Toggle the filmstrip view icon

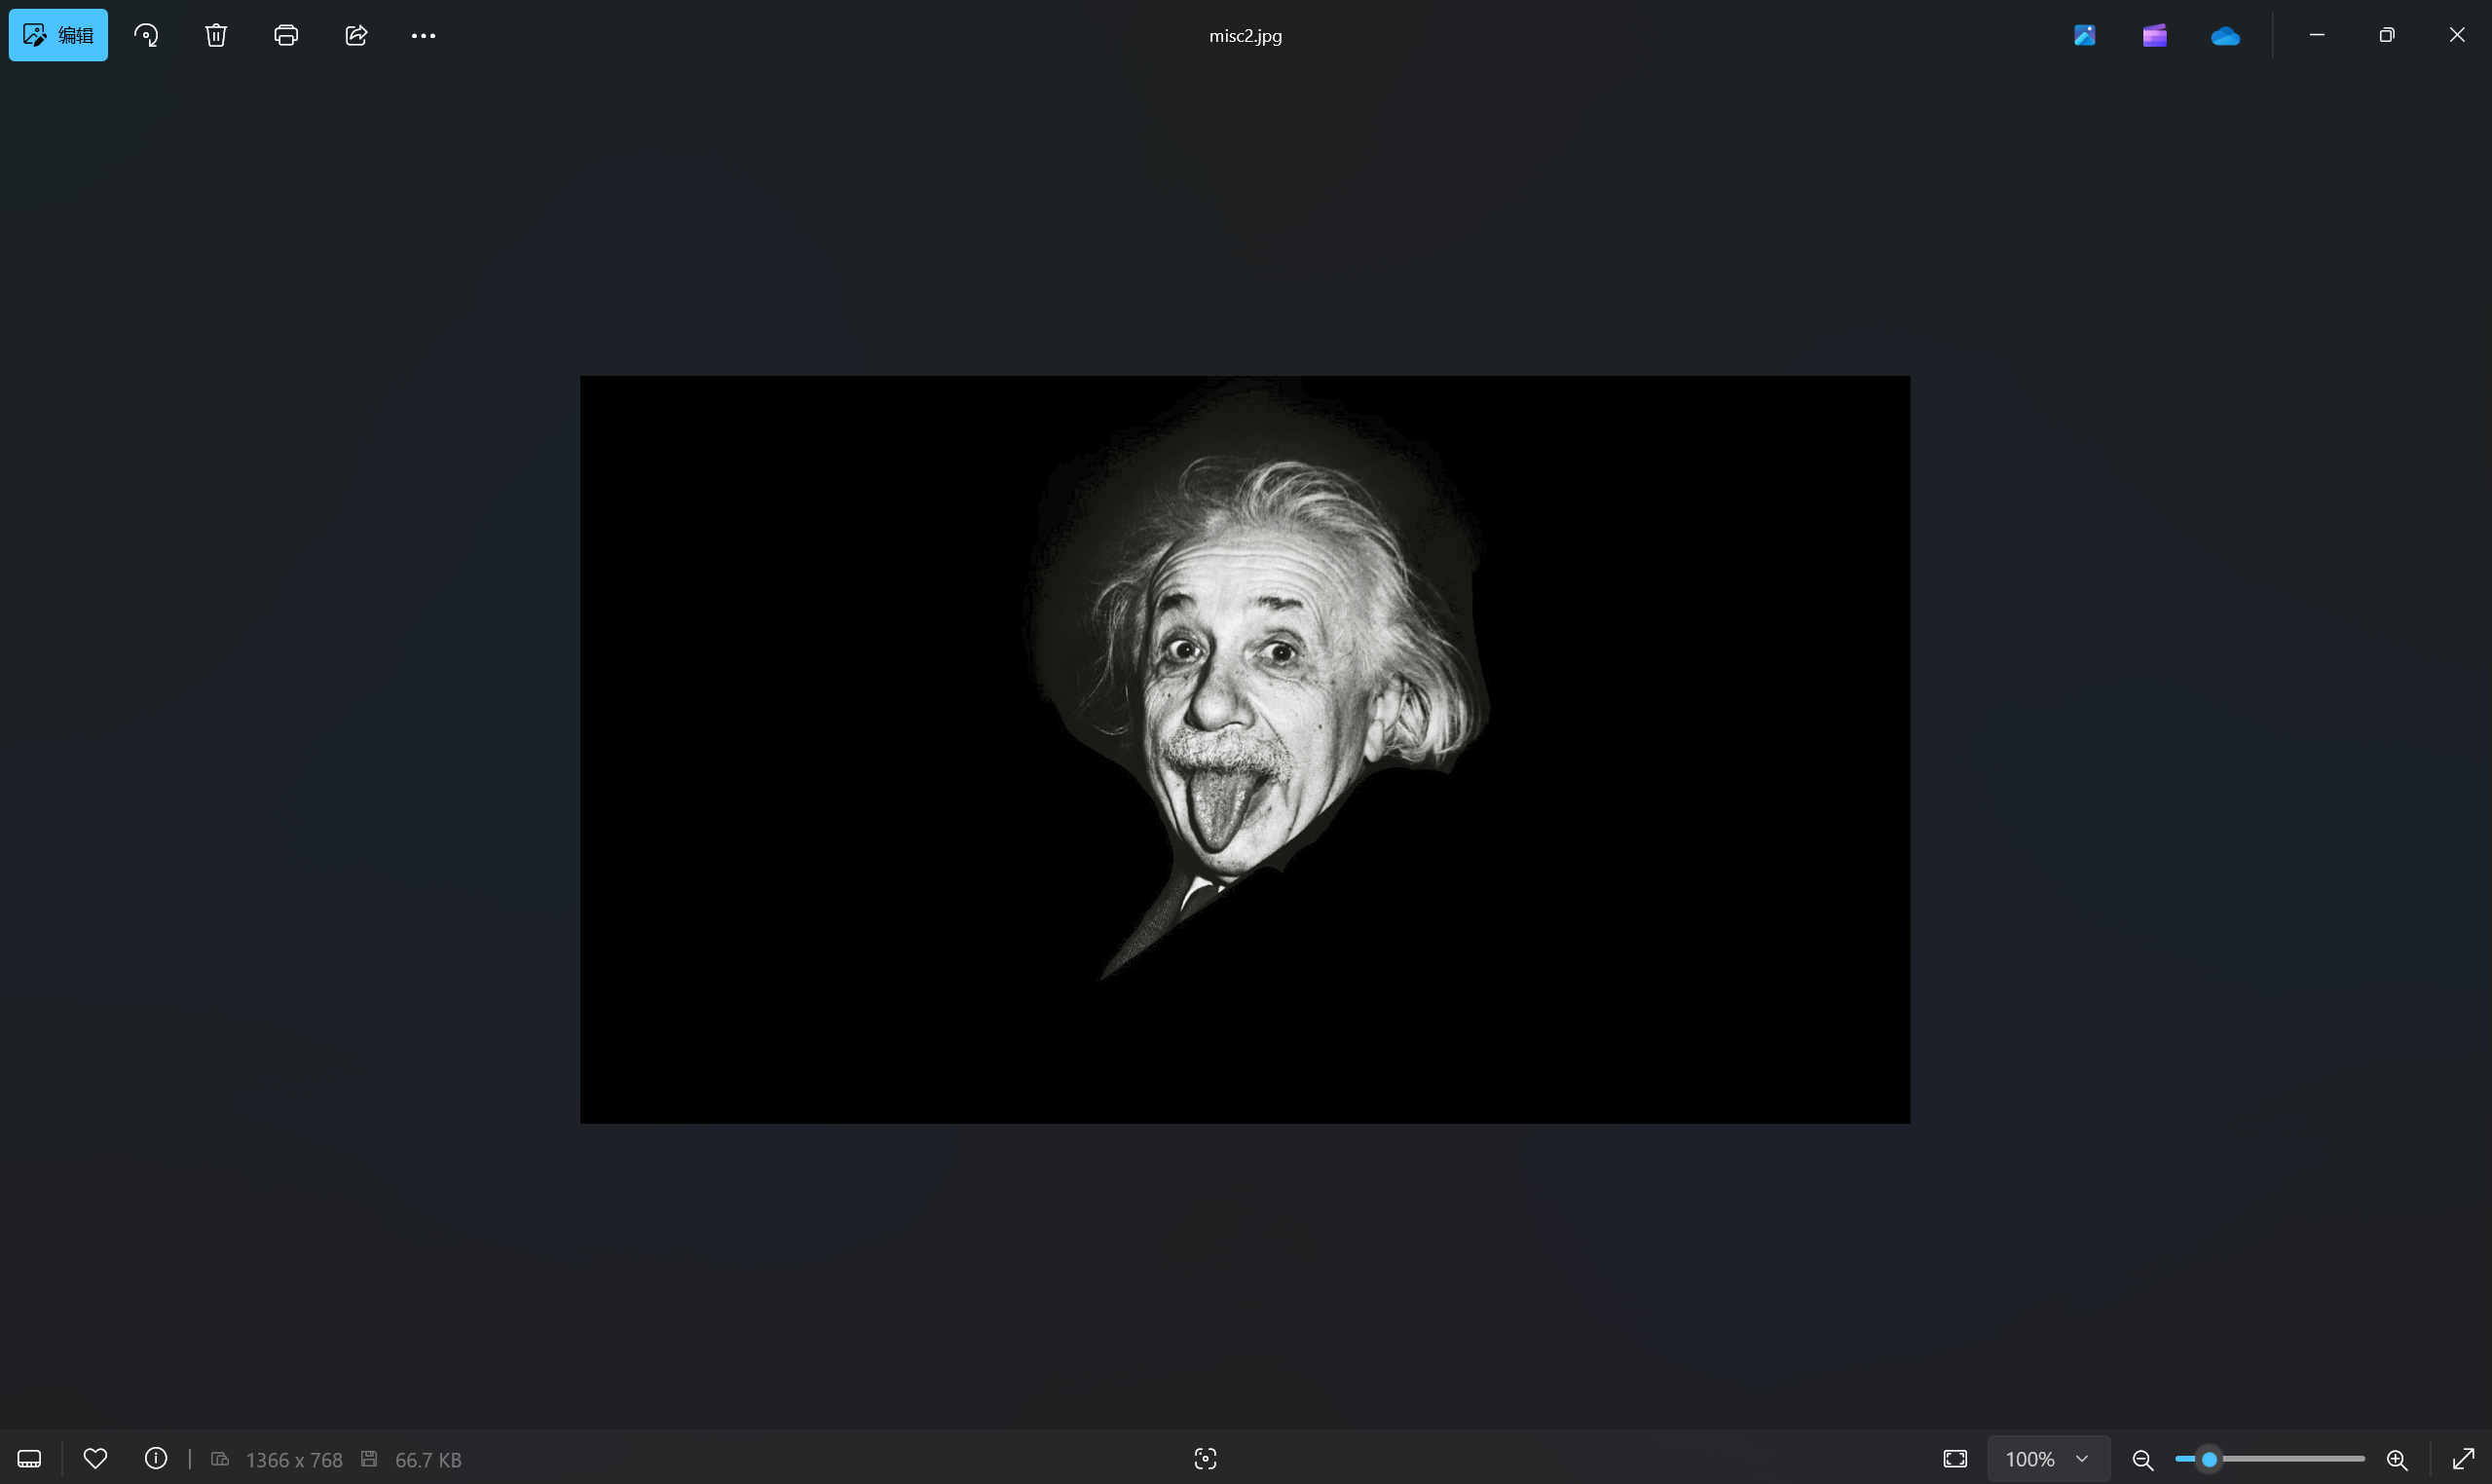coord(29,1459)
